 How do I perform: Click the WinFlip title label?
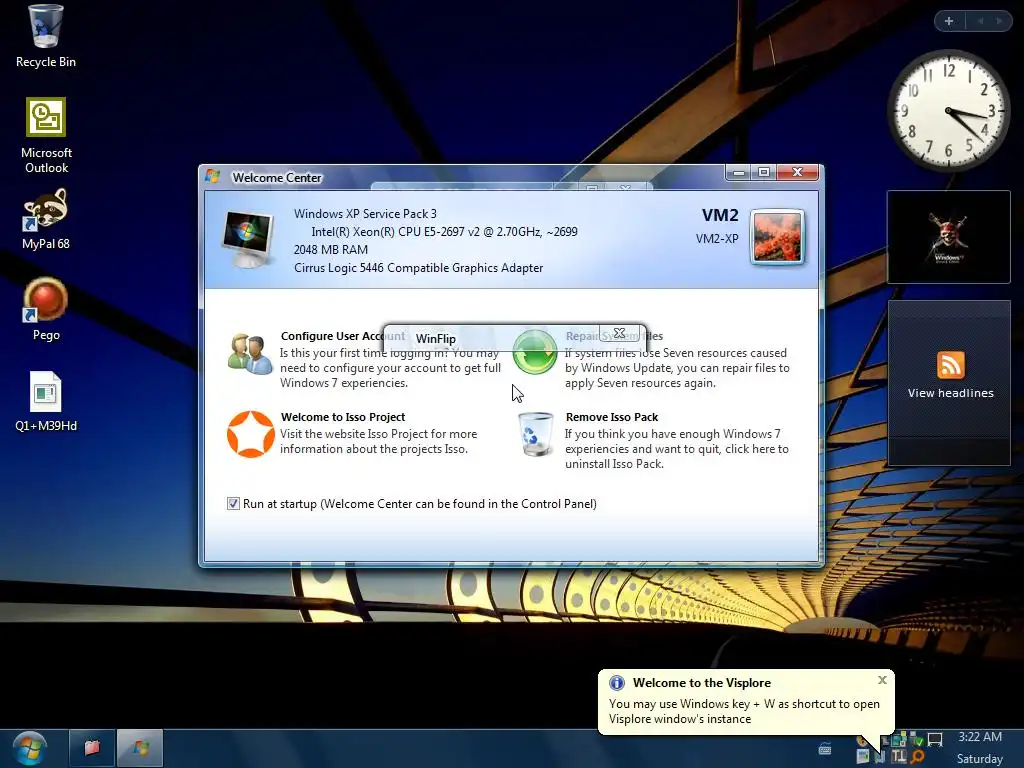coord(436,338)
